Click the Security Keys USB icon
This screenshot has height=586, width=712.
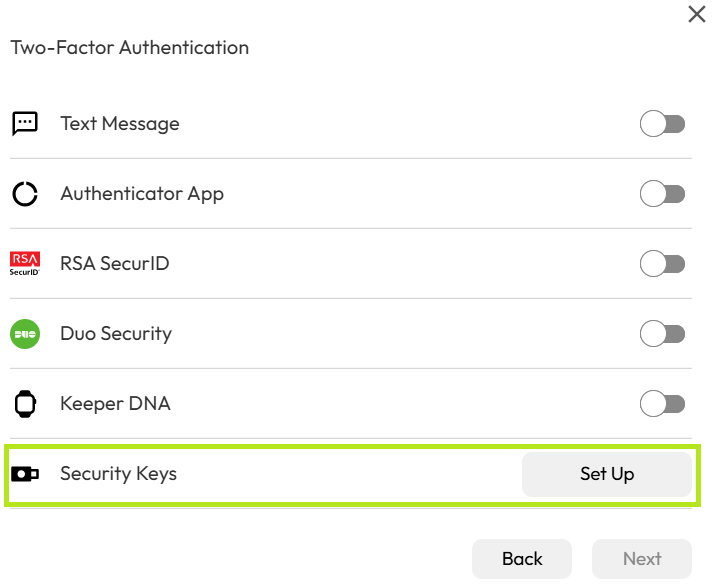point(25,474)
